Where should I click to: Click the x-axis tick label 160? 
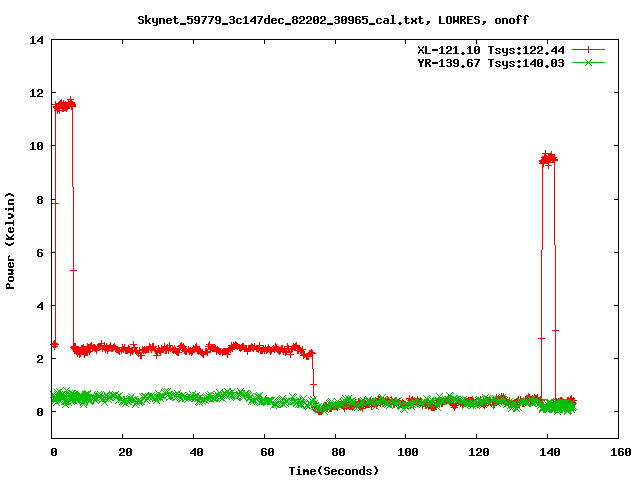pos(621,452)
